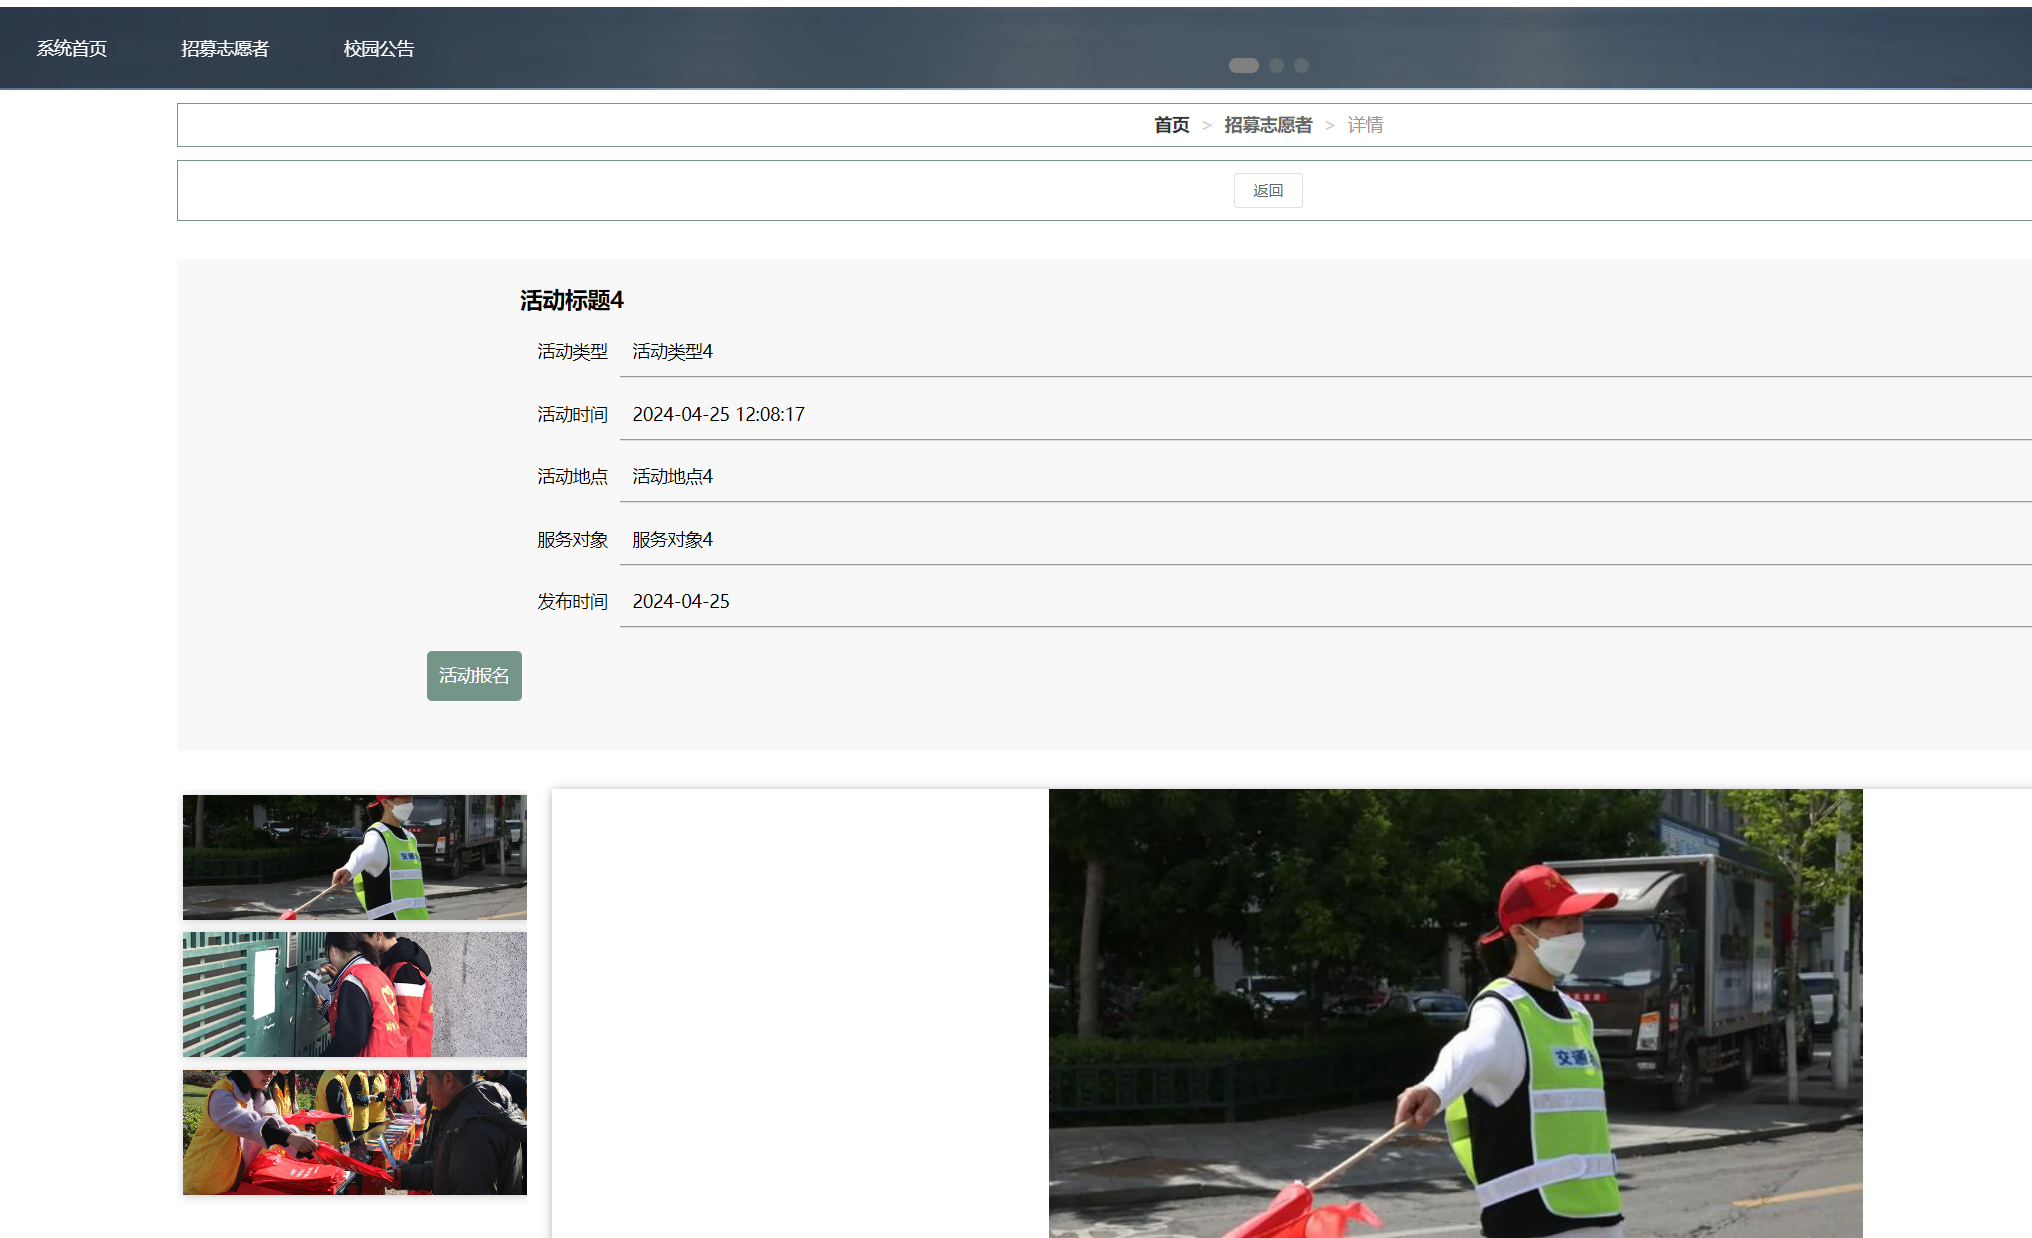Select the traffic volunteer thumbnail
The width and height of the screenshot is (2032, 1238).
(354, 857)
